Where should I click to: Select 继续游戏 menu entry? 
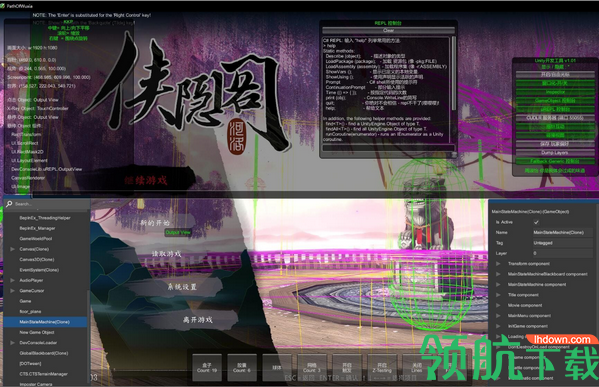146,180
